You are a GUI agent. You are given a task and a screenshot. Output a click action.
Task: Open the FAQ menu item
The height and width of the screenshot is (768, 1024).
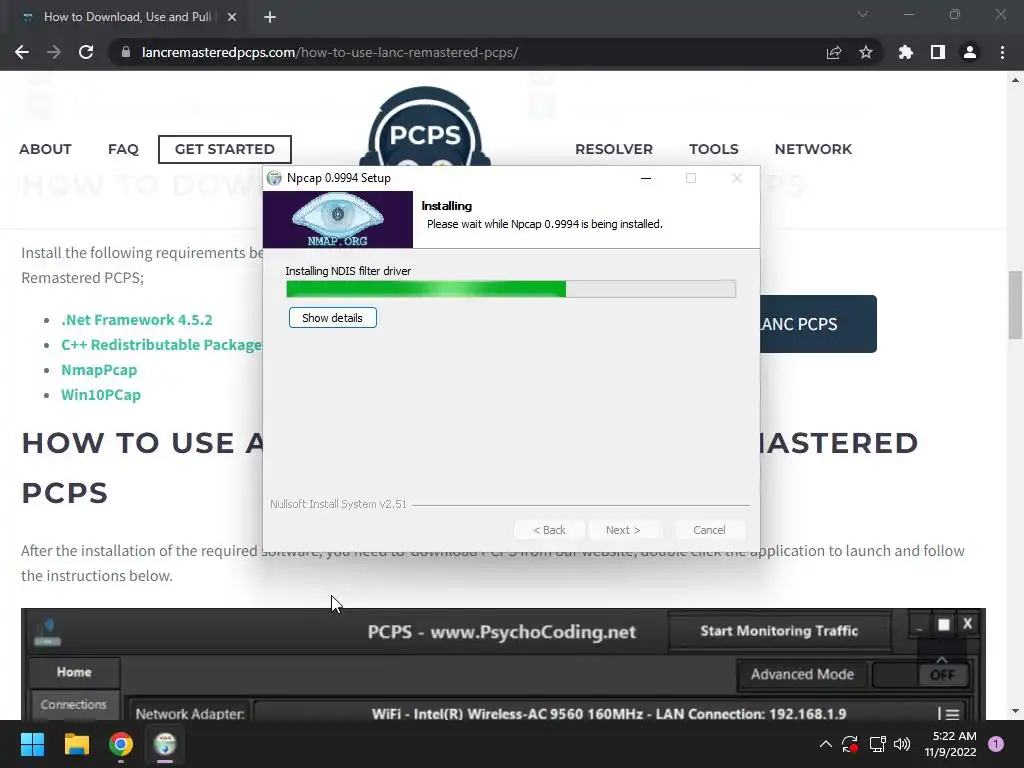[123, 149]
